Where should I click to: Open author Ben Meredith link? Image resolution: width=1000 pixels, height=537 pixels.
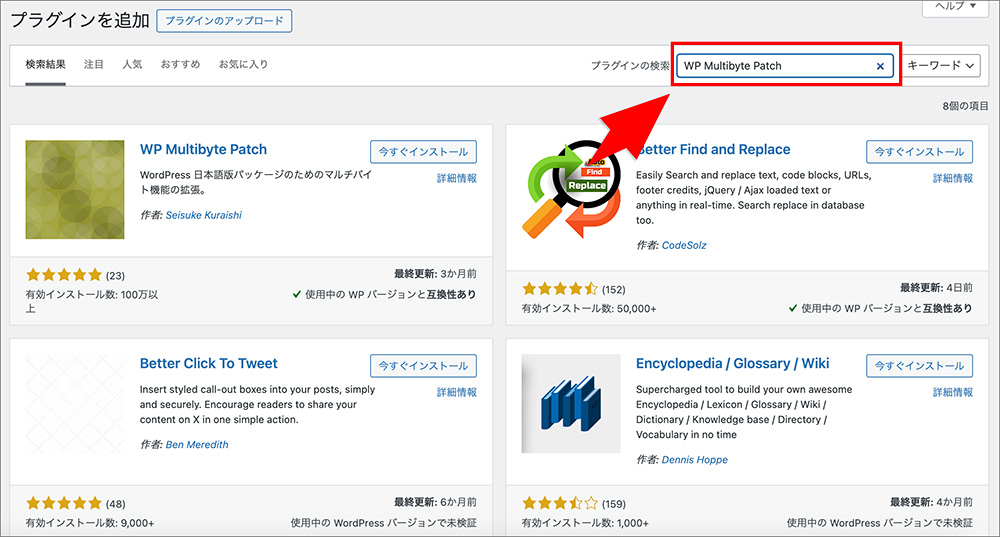click(196, 445)
